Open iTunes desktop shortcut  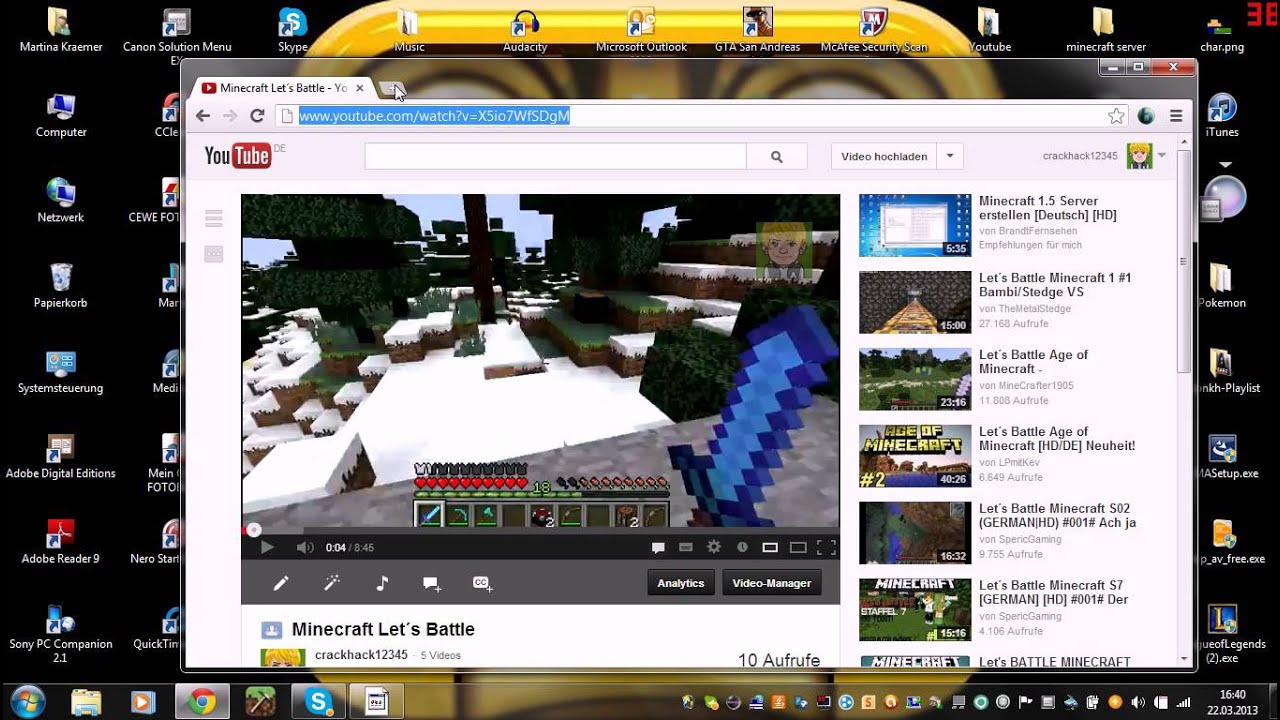point(1222,115)
